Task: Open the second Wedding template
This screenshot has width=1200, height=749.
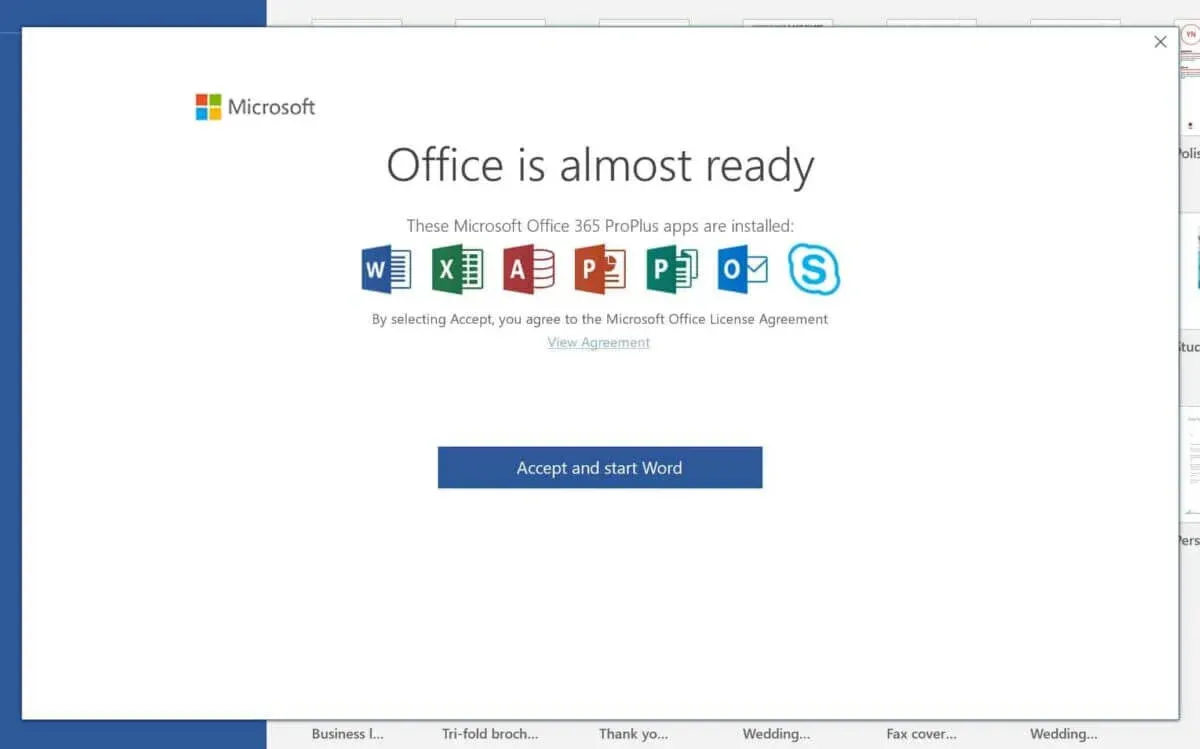Action: click(x=1063, y=733)
